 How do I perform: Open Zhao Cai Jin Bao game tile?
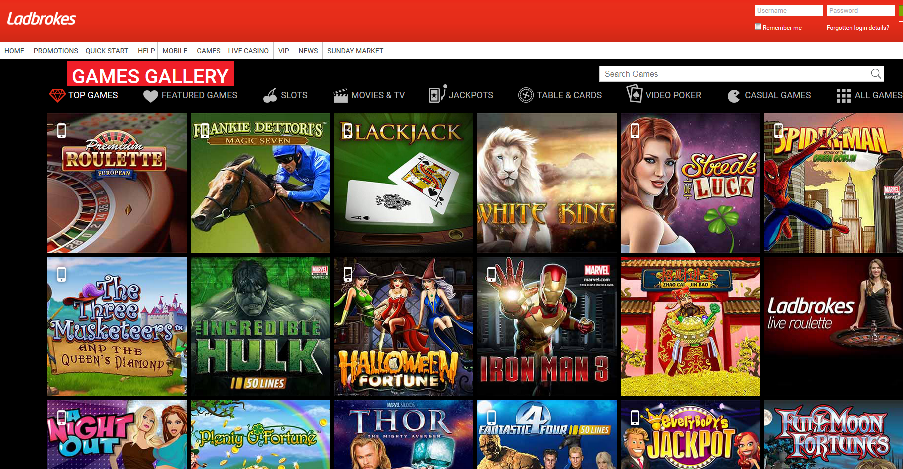tap(690, 327)
